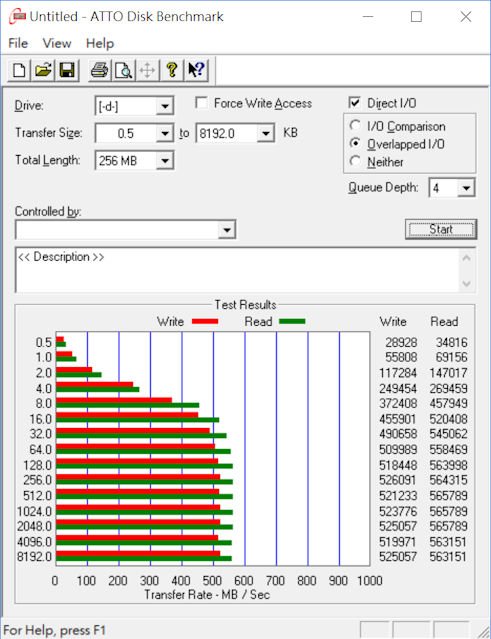
Task: Open the File menu
Action: pyautogui.click(x=18, y=43)
